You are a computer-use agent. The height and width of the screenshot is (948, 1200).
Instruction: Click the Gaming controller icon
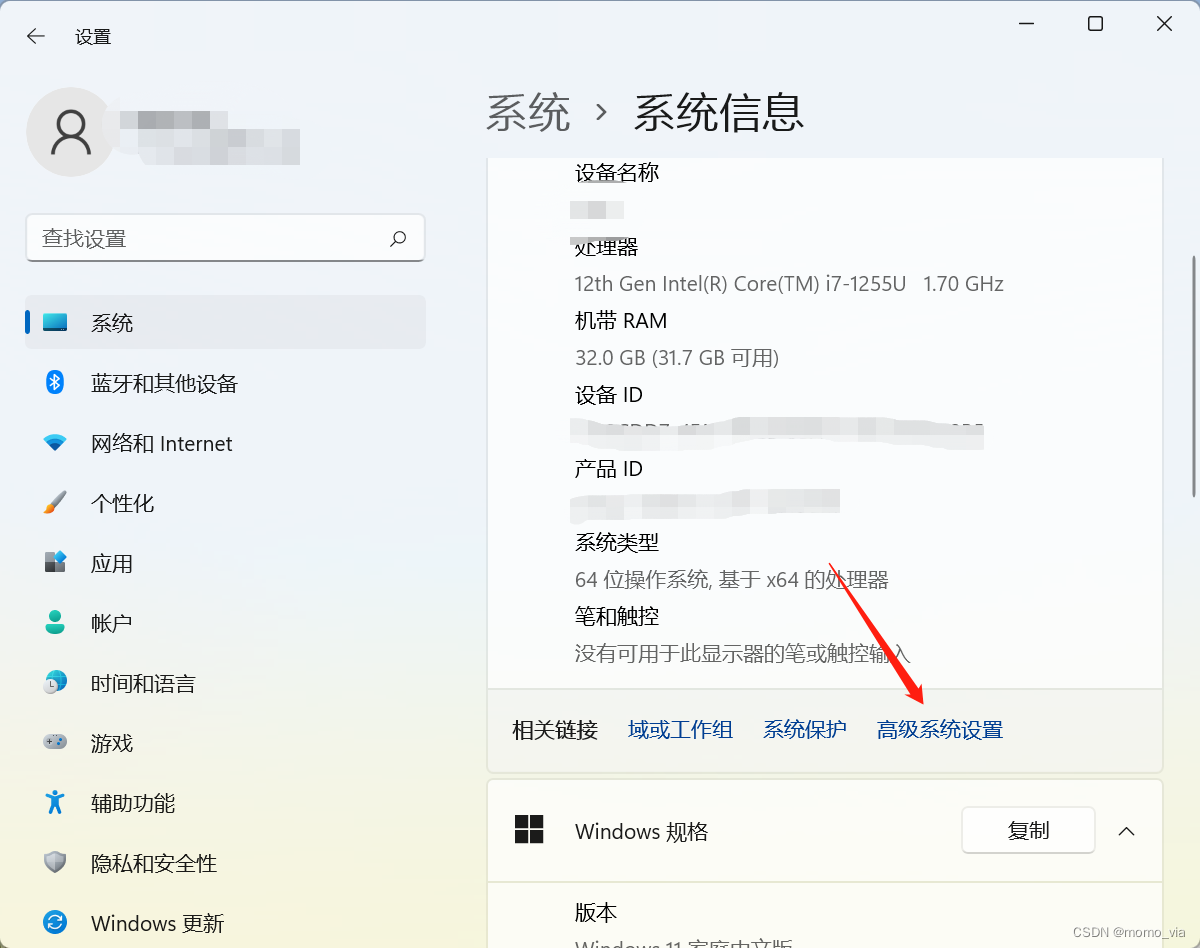point(55,742)
